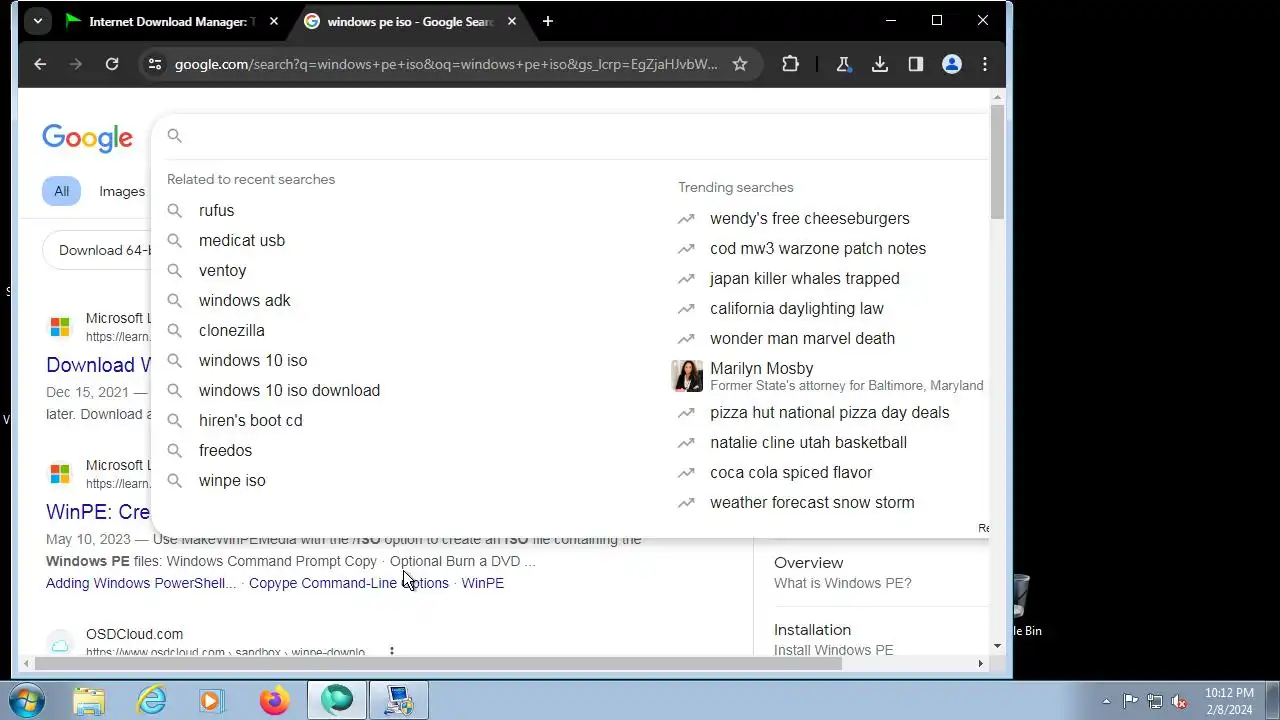
Task: Launch Firefox from the taskbar
Action: [274, 700]
